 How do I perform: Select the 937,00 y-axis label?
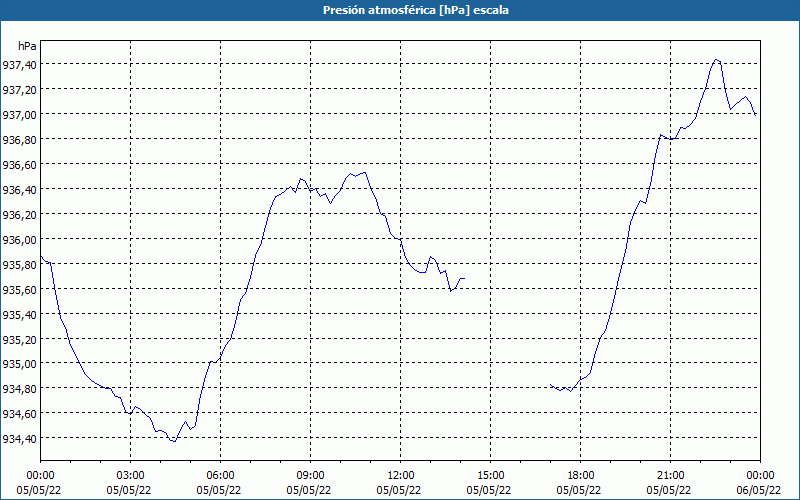click(x=19, y=114)
